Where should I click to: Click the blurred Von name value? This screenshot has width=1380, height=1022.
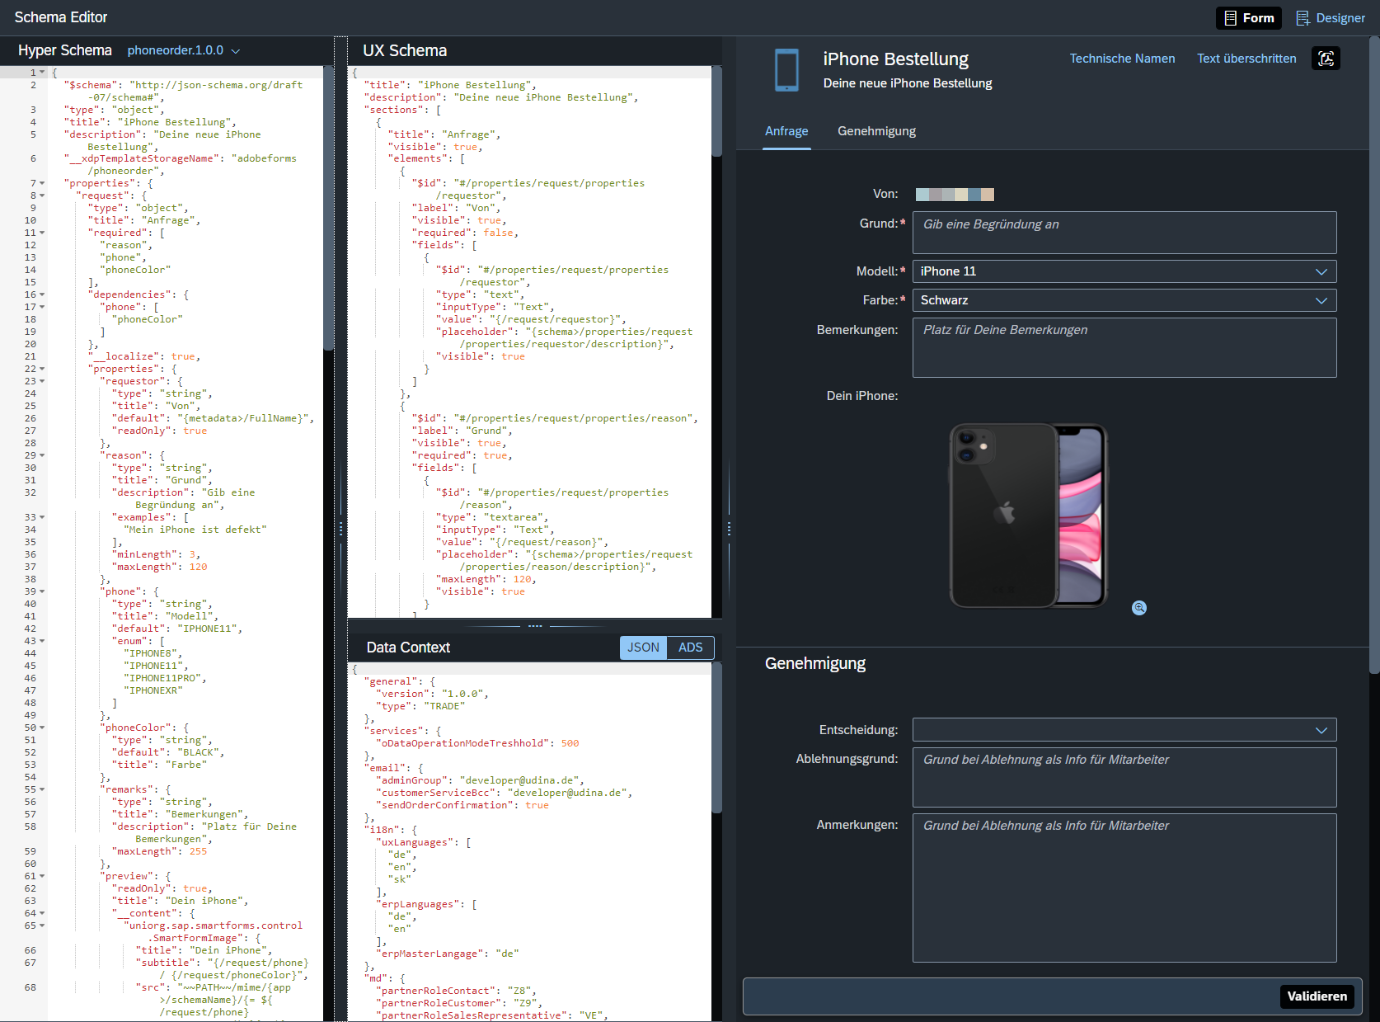pyautogui.click(x=955, y=194)
